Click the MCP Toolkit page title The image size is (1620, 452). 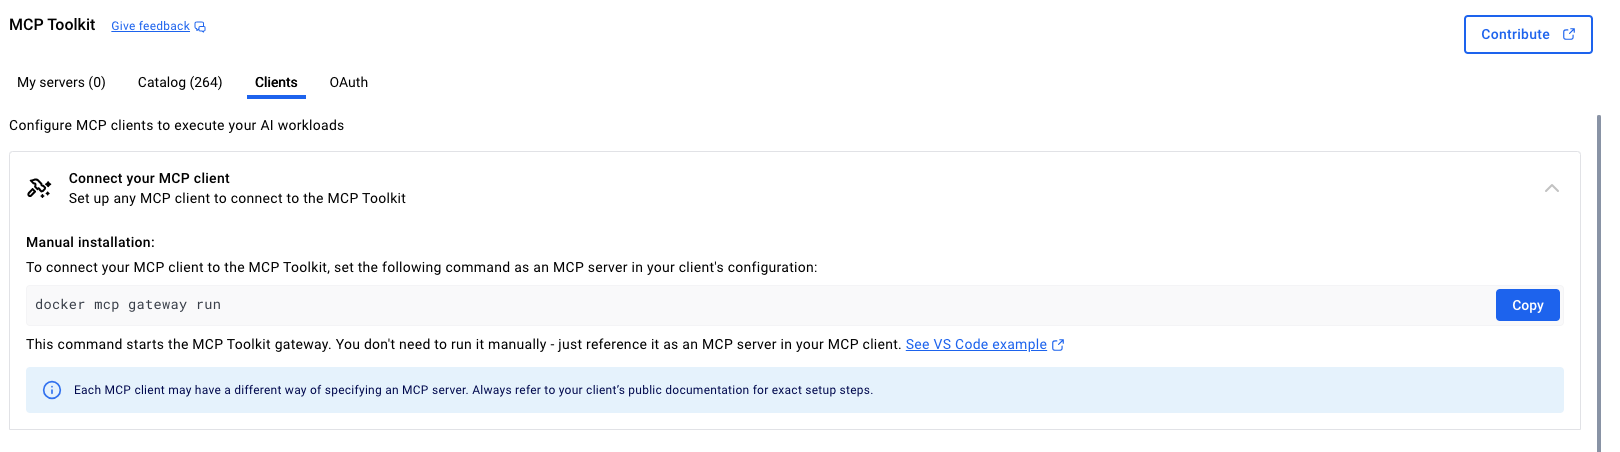[x=52, y=24]
